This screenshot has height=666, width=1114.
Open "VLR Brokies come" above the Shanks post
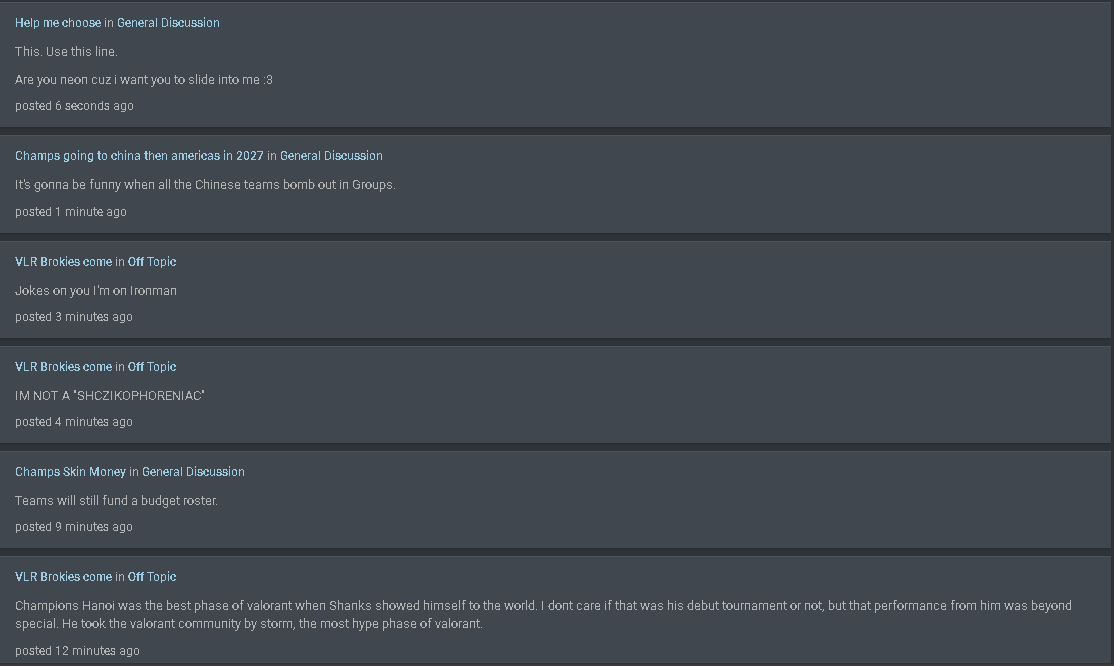[x=63, y=577]
